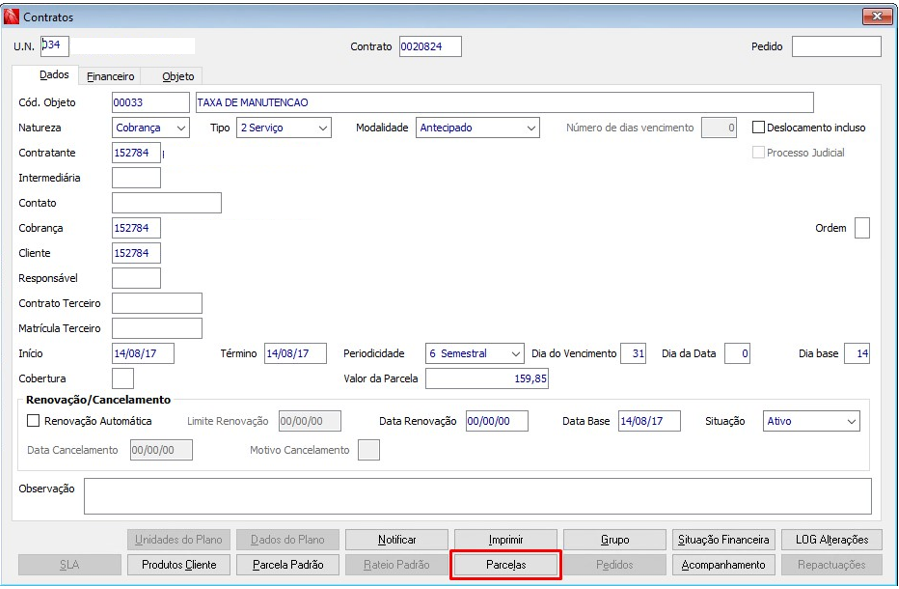Click the Contato field
Image resolution: width=899 pixels, height=589 pixels.
coord(167,203)
